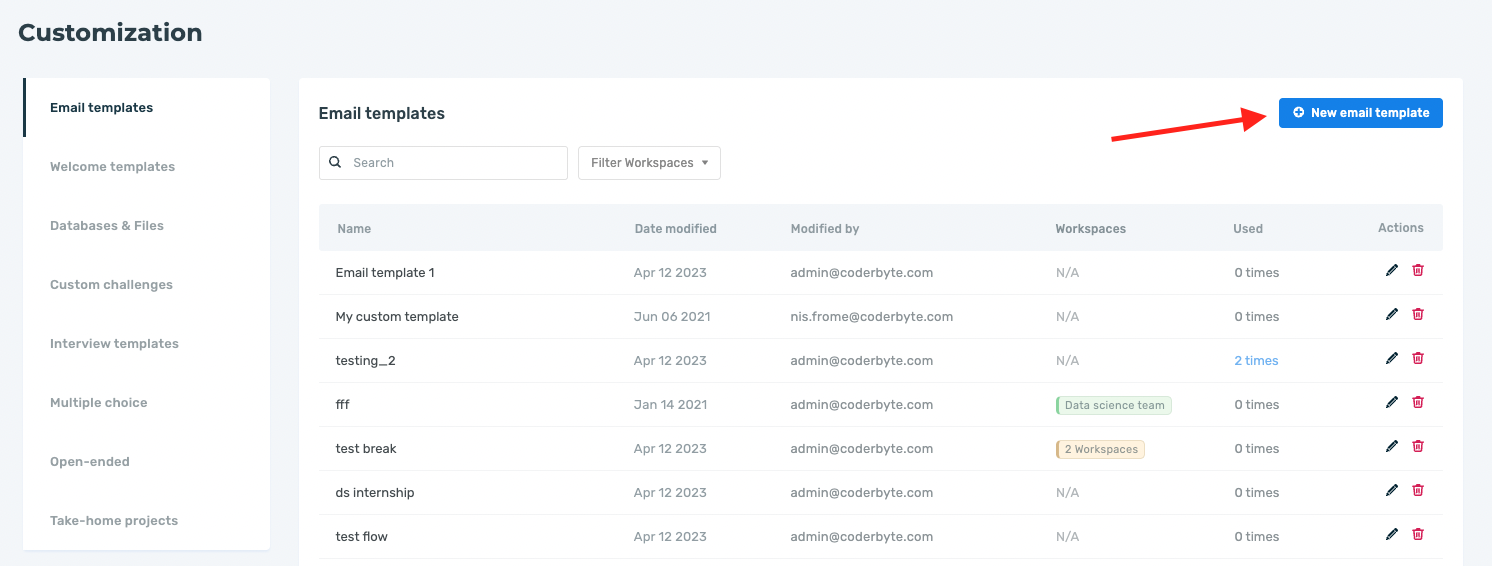The width and height of the screenshot is (1492, 566).
Task: Open the Welcome templates section
Action: [x=112, y=167]
